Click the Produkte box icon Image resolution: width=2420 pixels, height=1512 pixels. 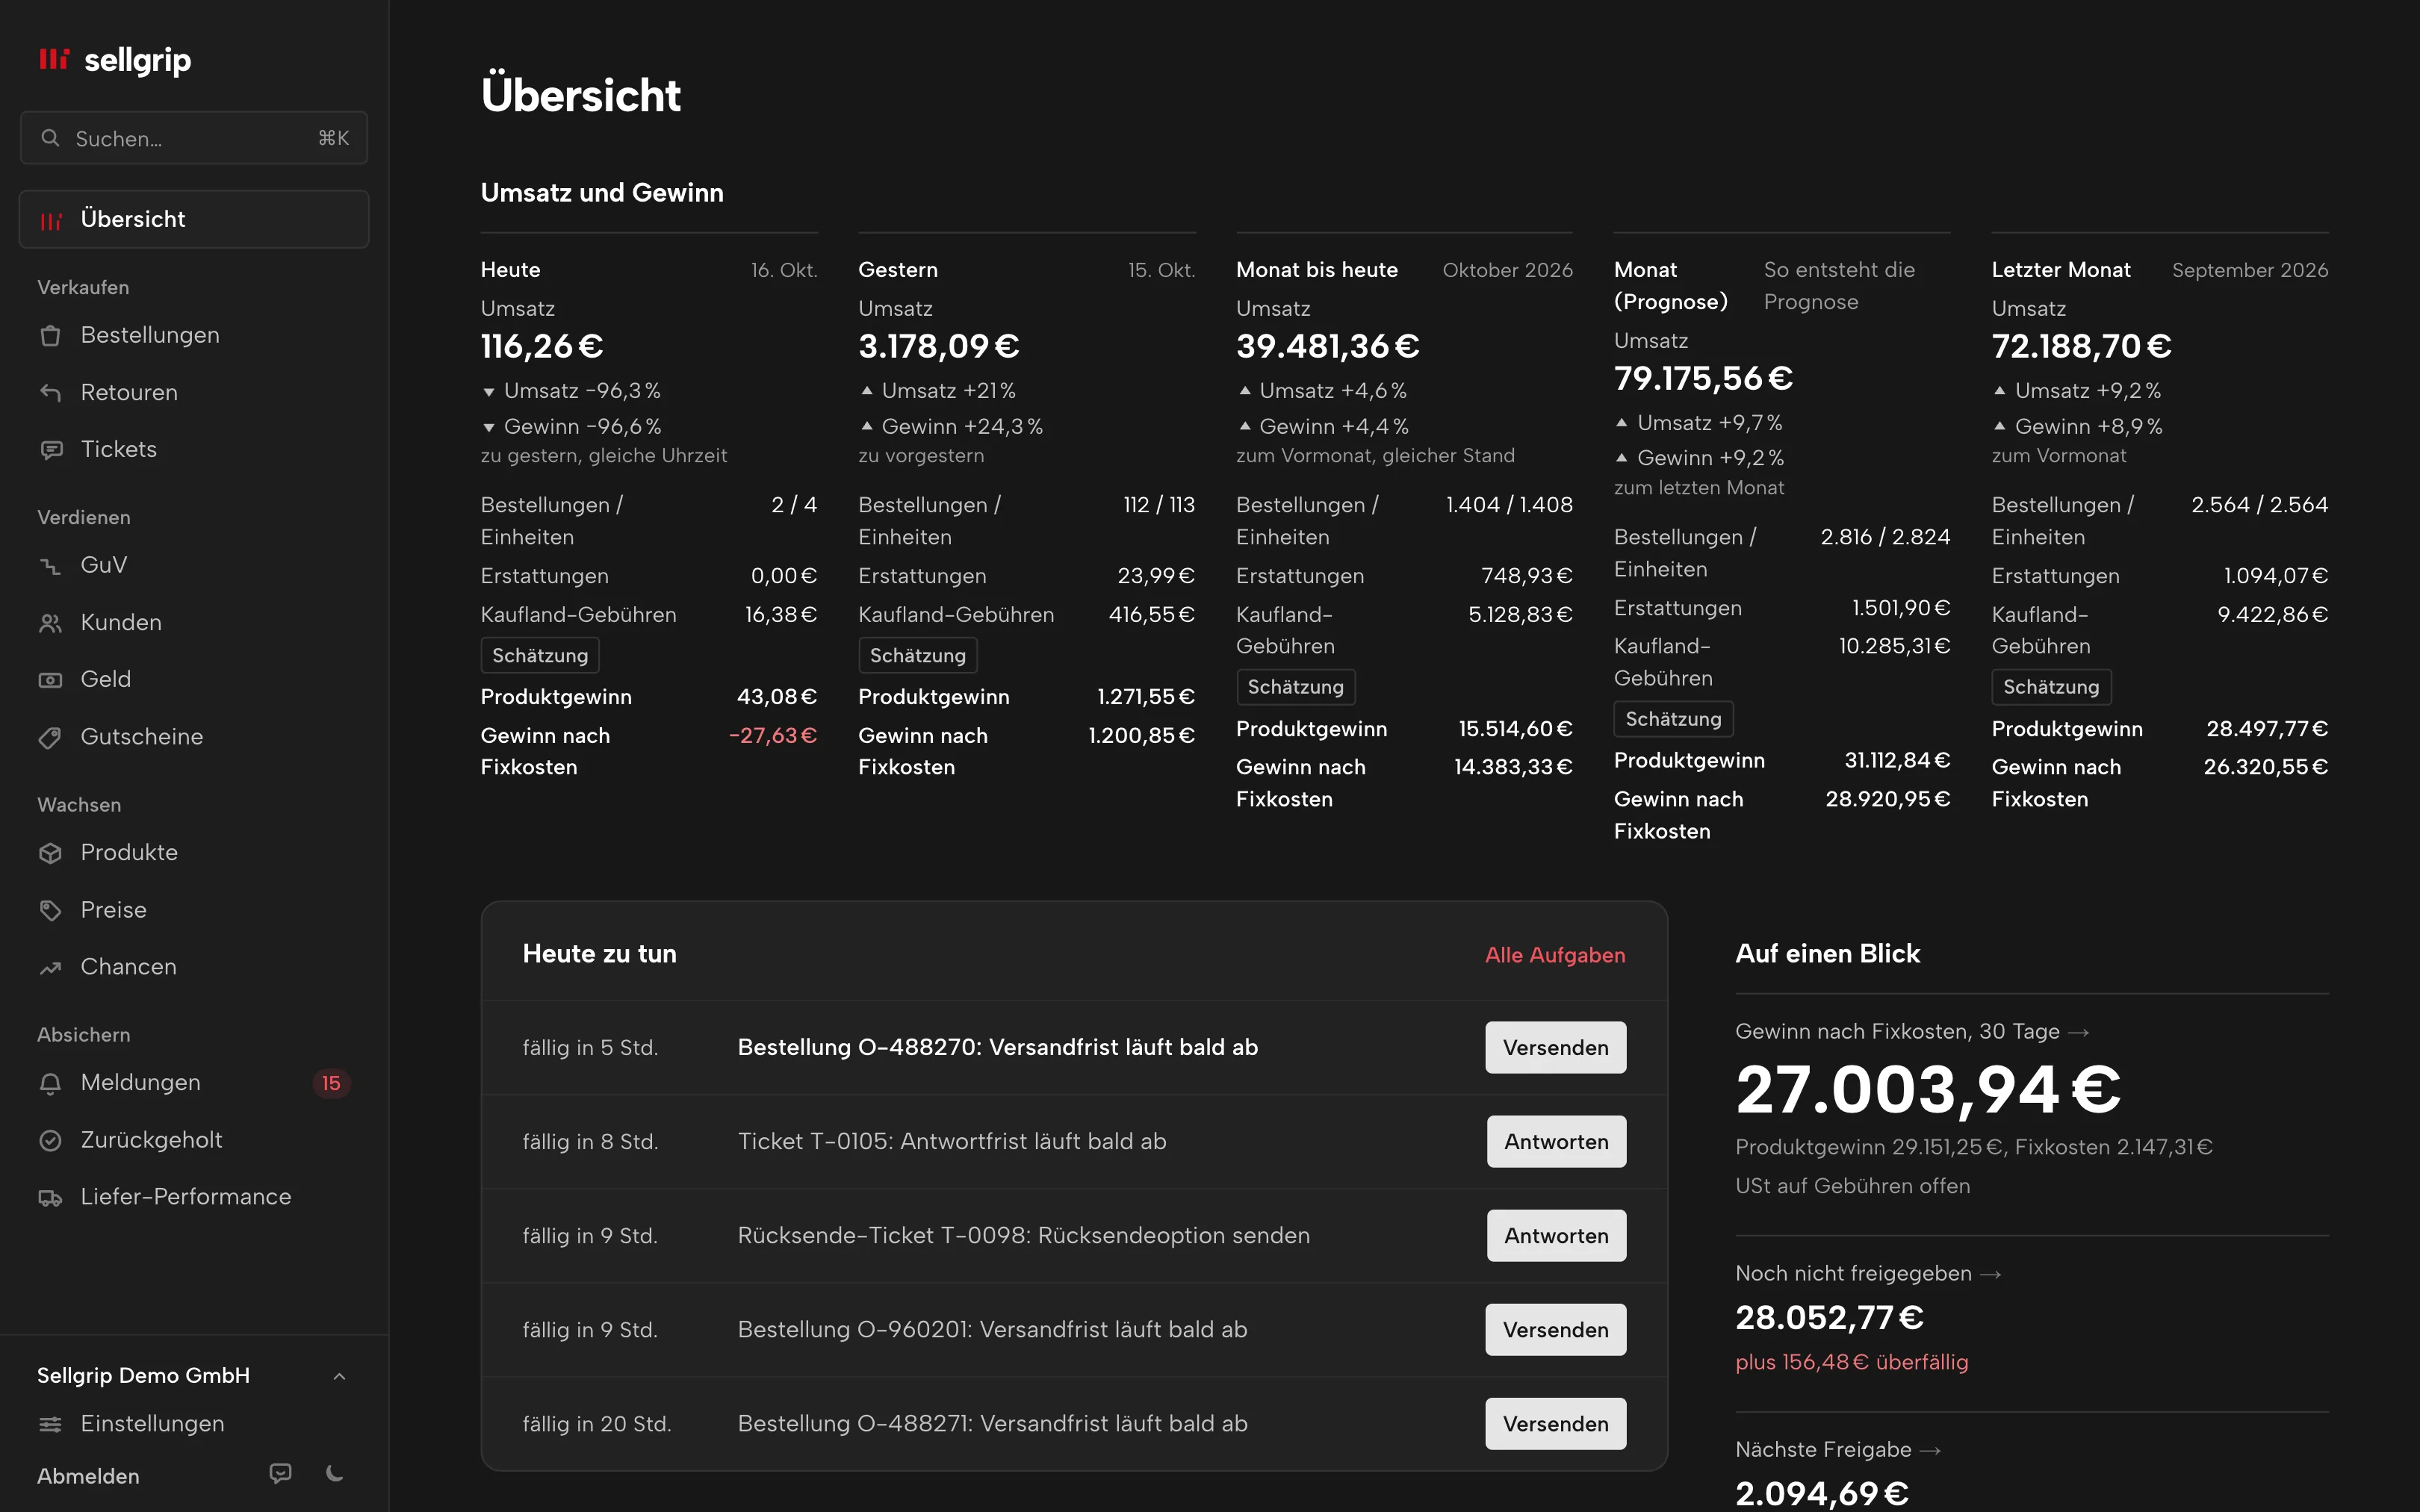pos(50,853)
